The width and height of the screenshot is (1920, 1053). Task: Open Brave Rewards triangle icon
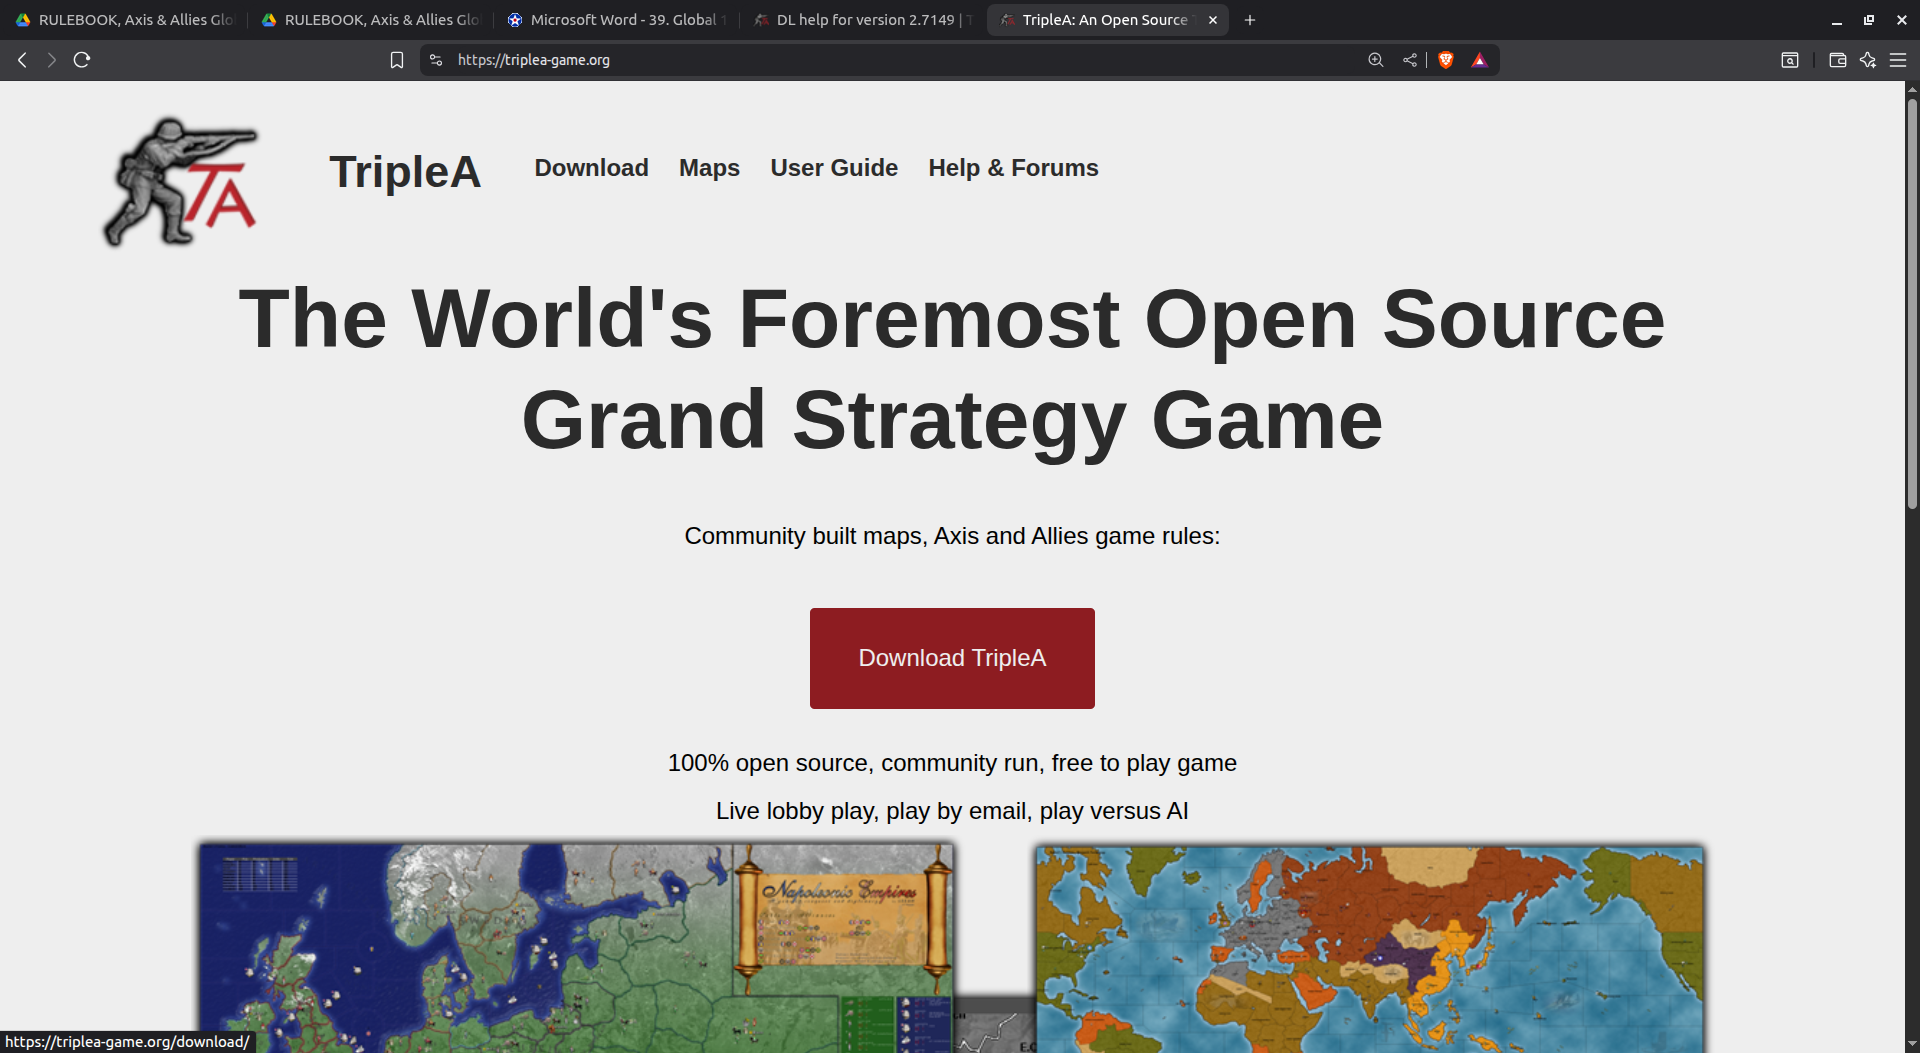1480,60
